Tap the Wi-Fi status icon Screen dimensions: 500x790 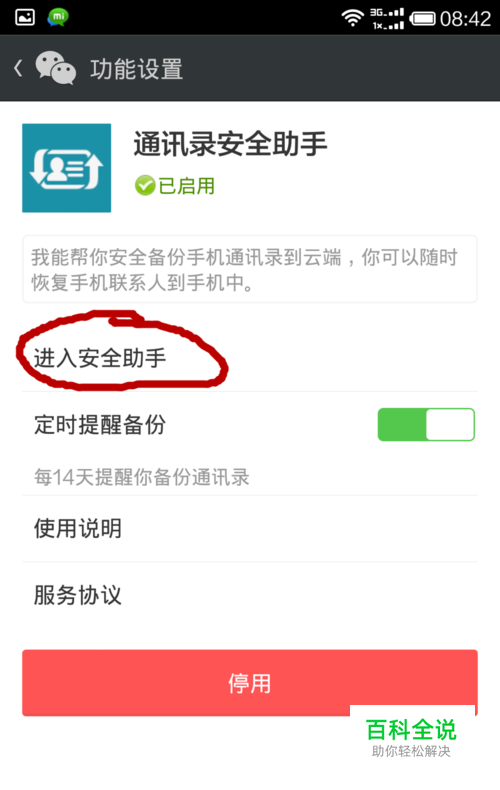(x=353, y=18)
